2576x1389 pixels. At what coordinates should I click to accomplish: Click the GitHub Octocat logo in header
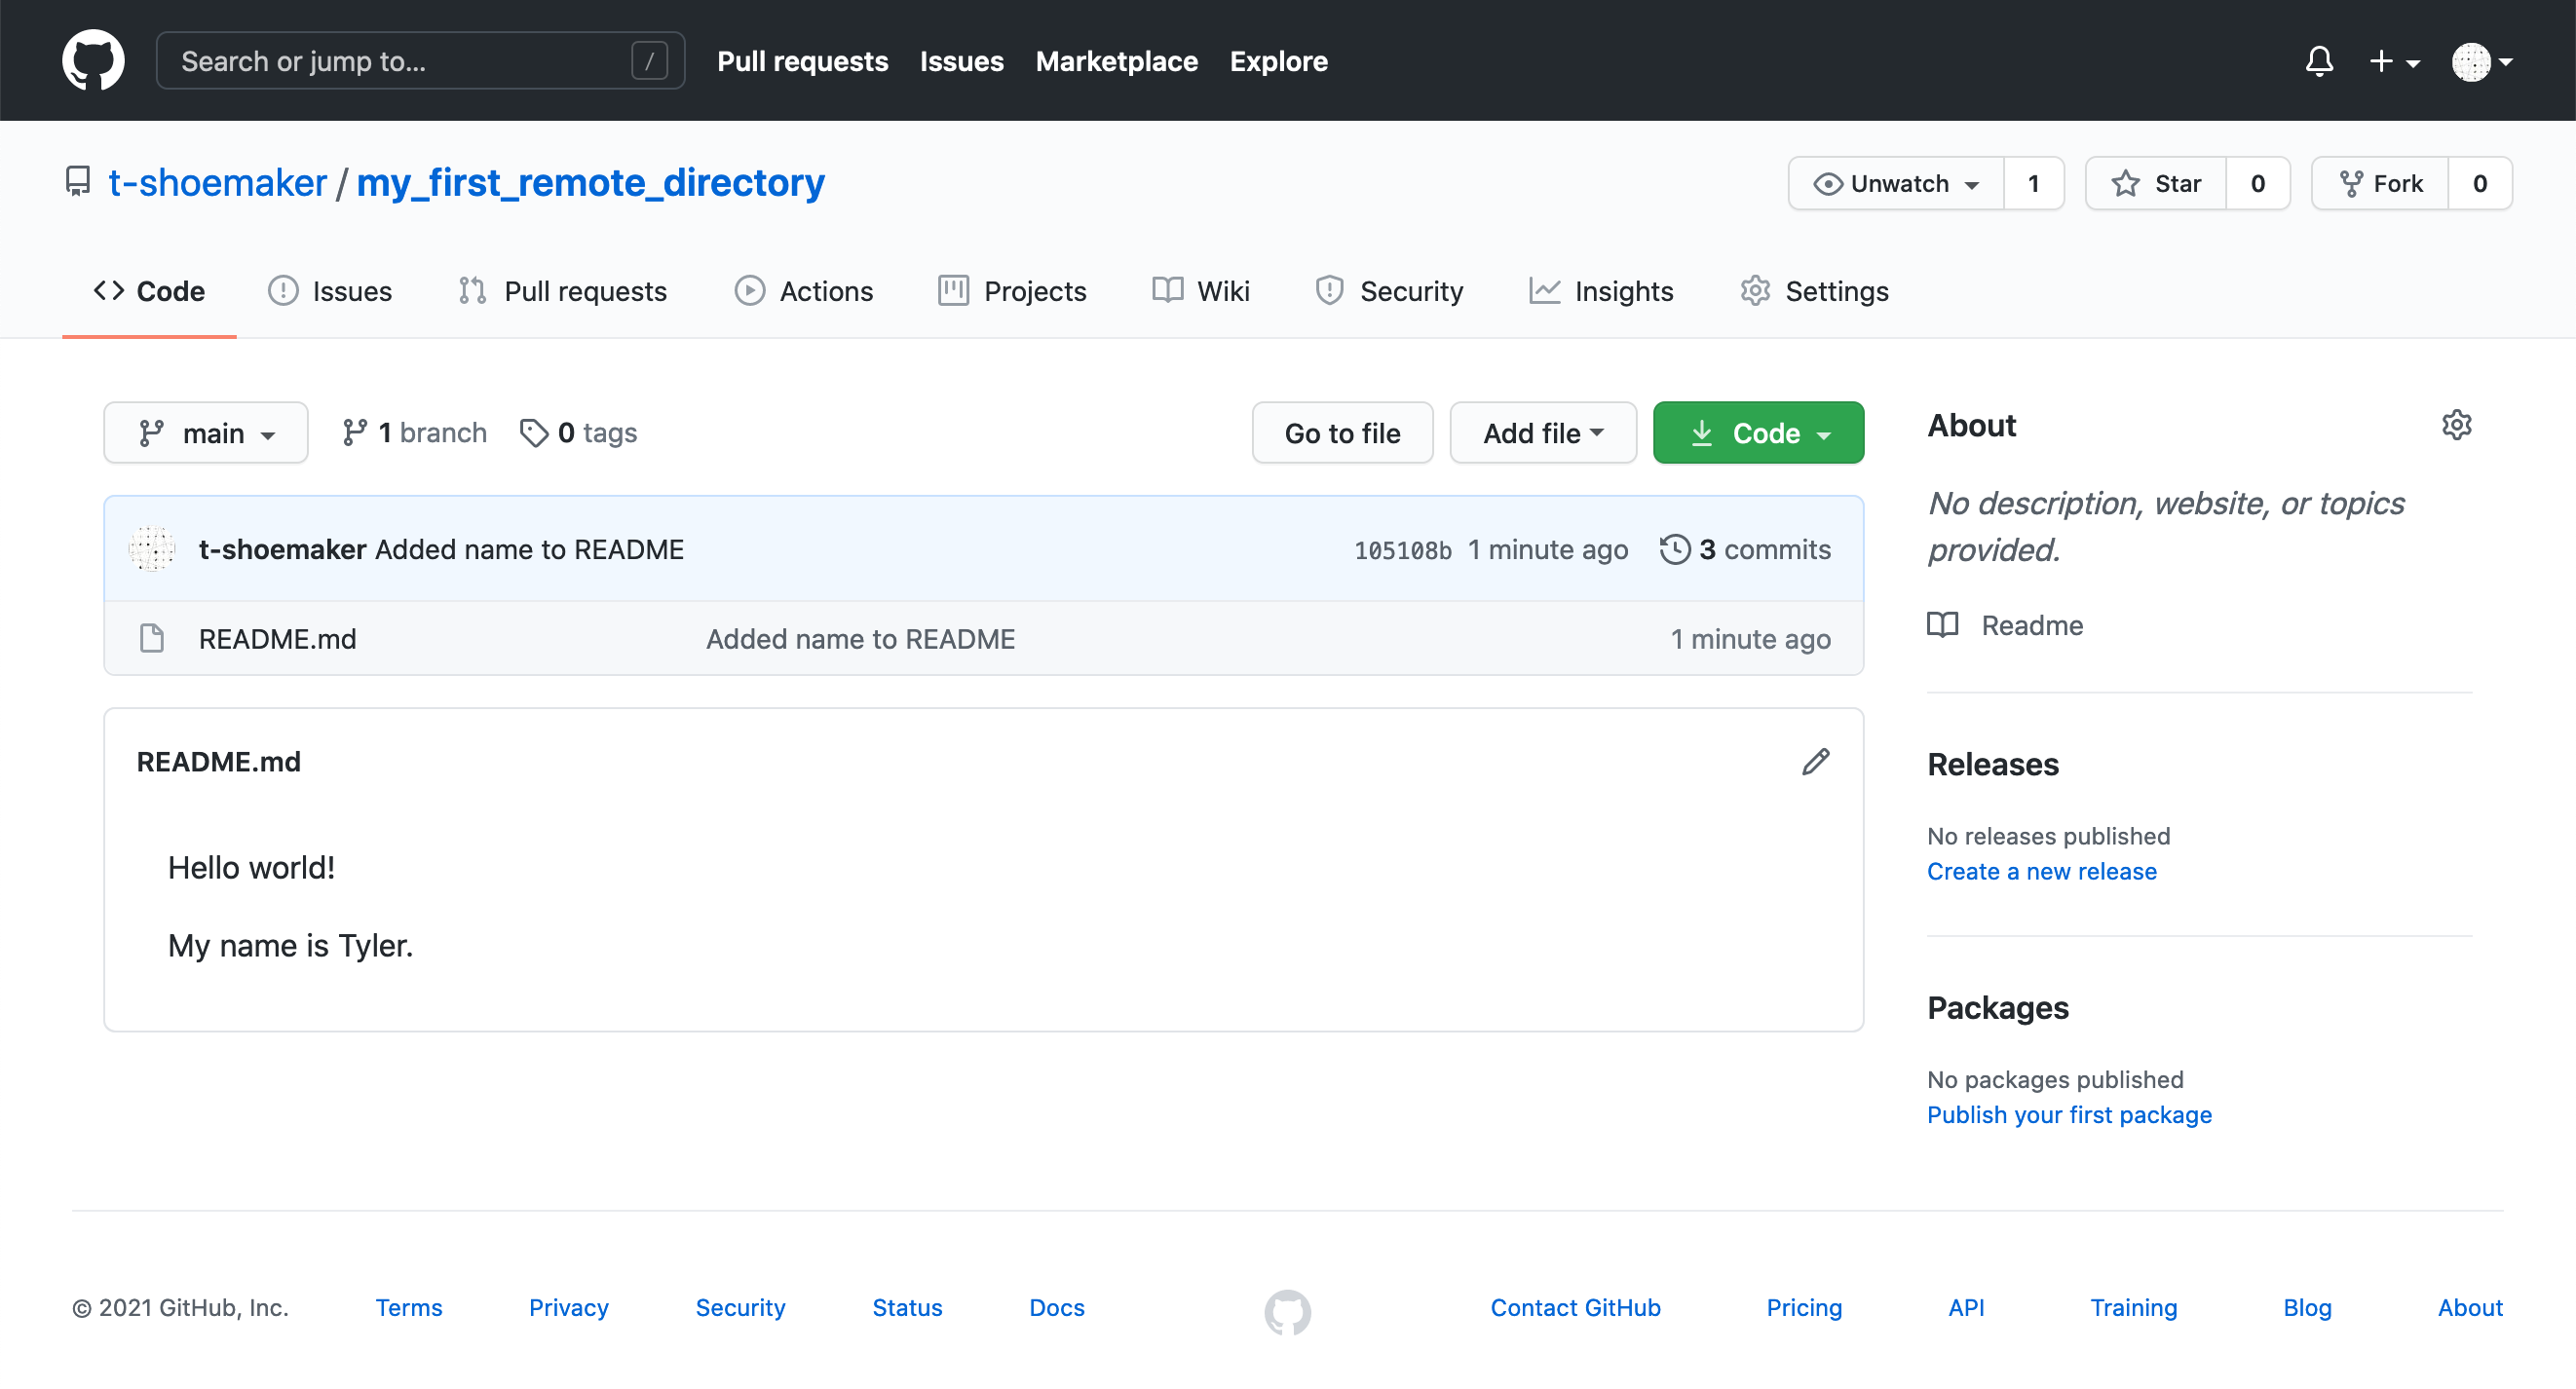(93, 60)
